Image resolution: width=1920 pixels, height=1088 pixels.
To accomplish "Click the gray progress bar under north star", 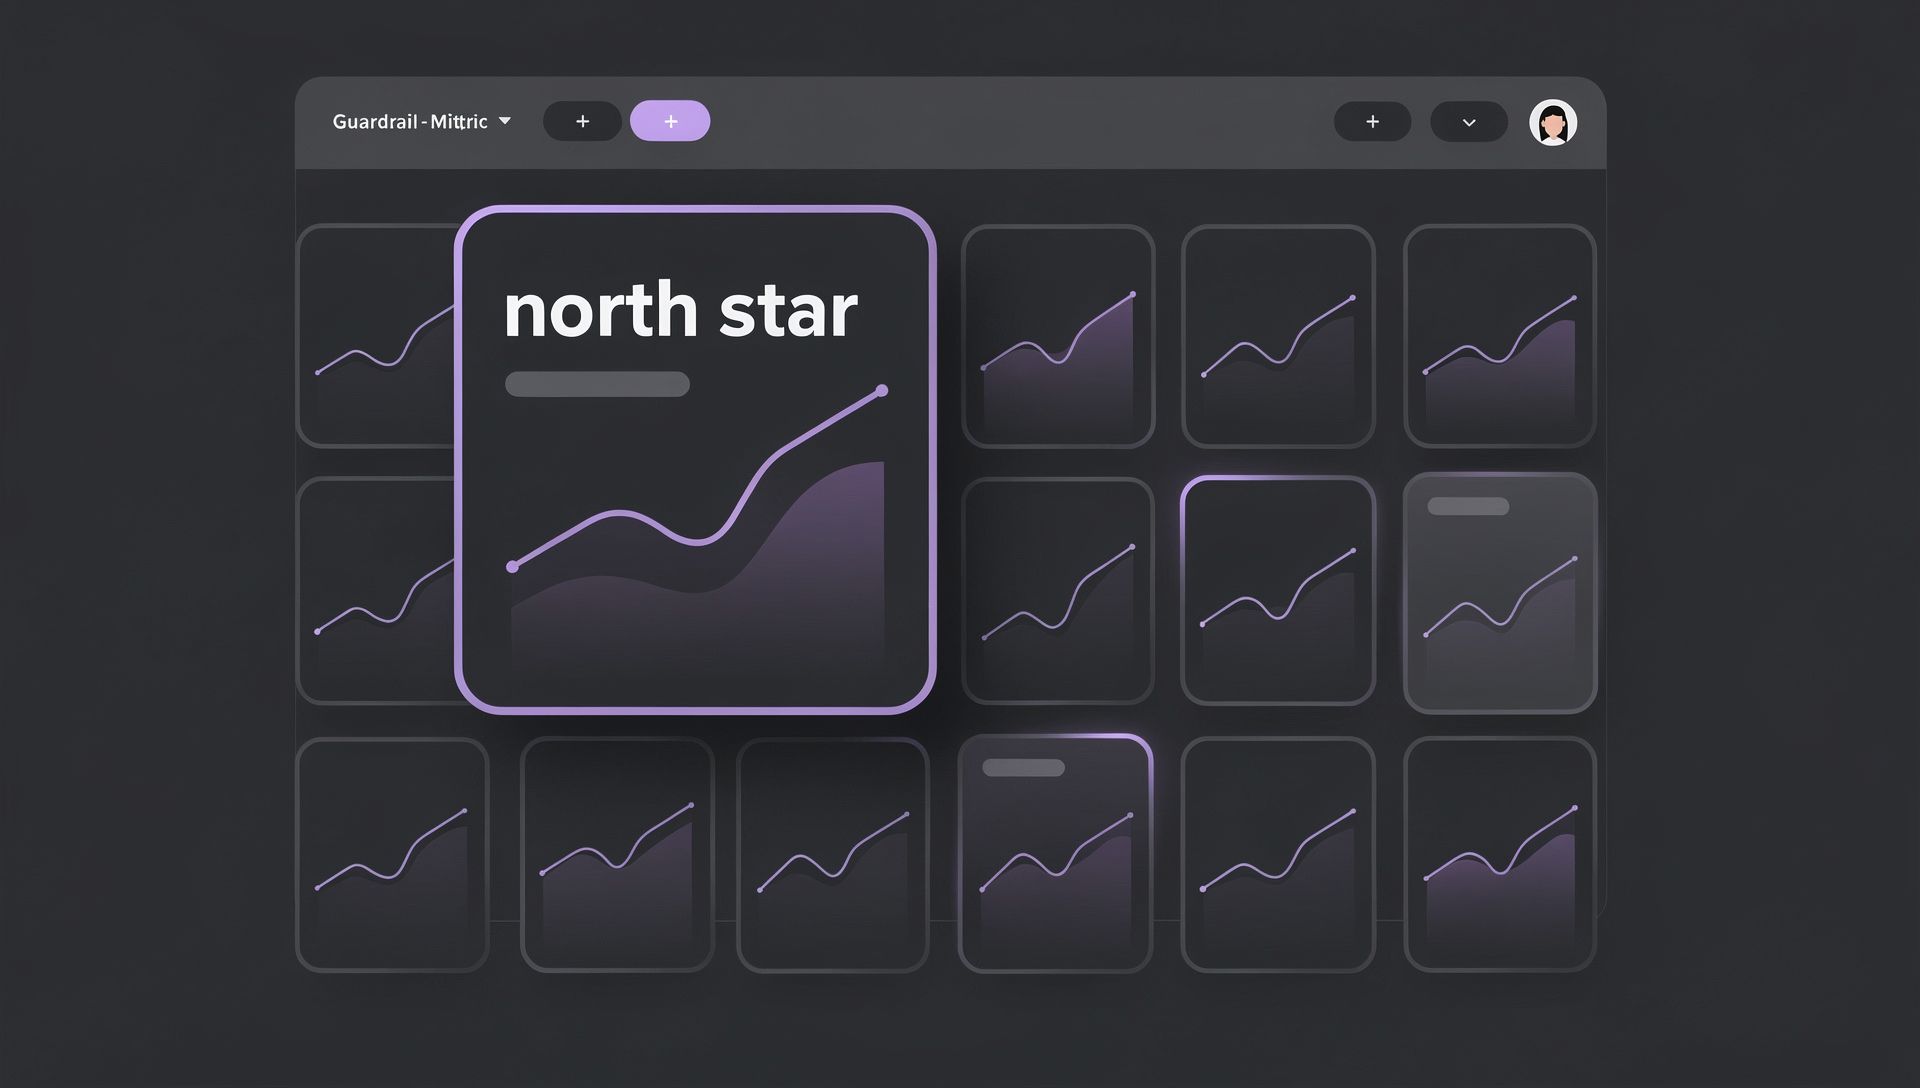I will (x=596, y=383).
